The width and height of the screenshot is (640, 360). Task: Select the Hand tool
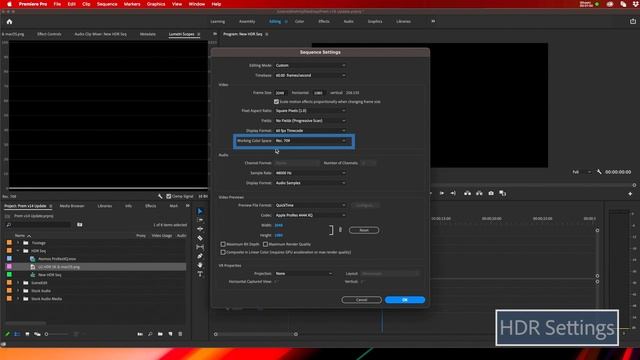point(200,265)
